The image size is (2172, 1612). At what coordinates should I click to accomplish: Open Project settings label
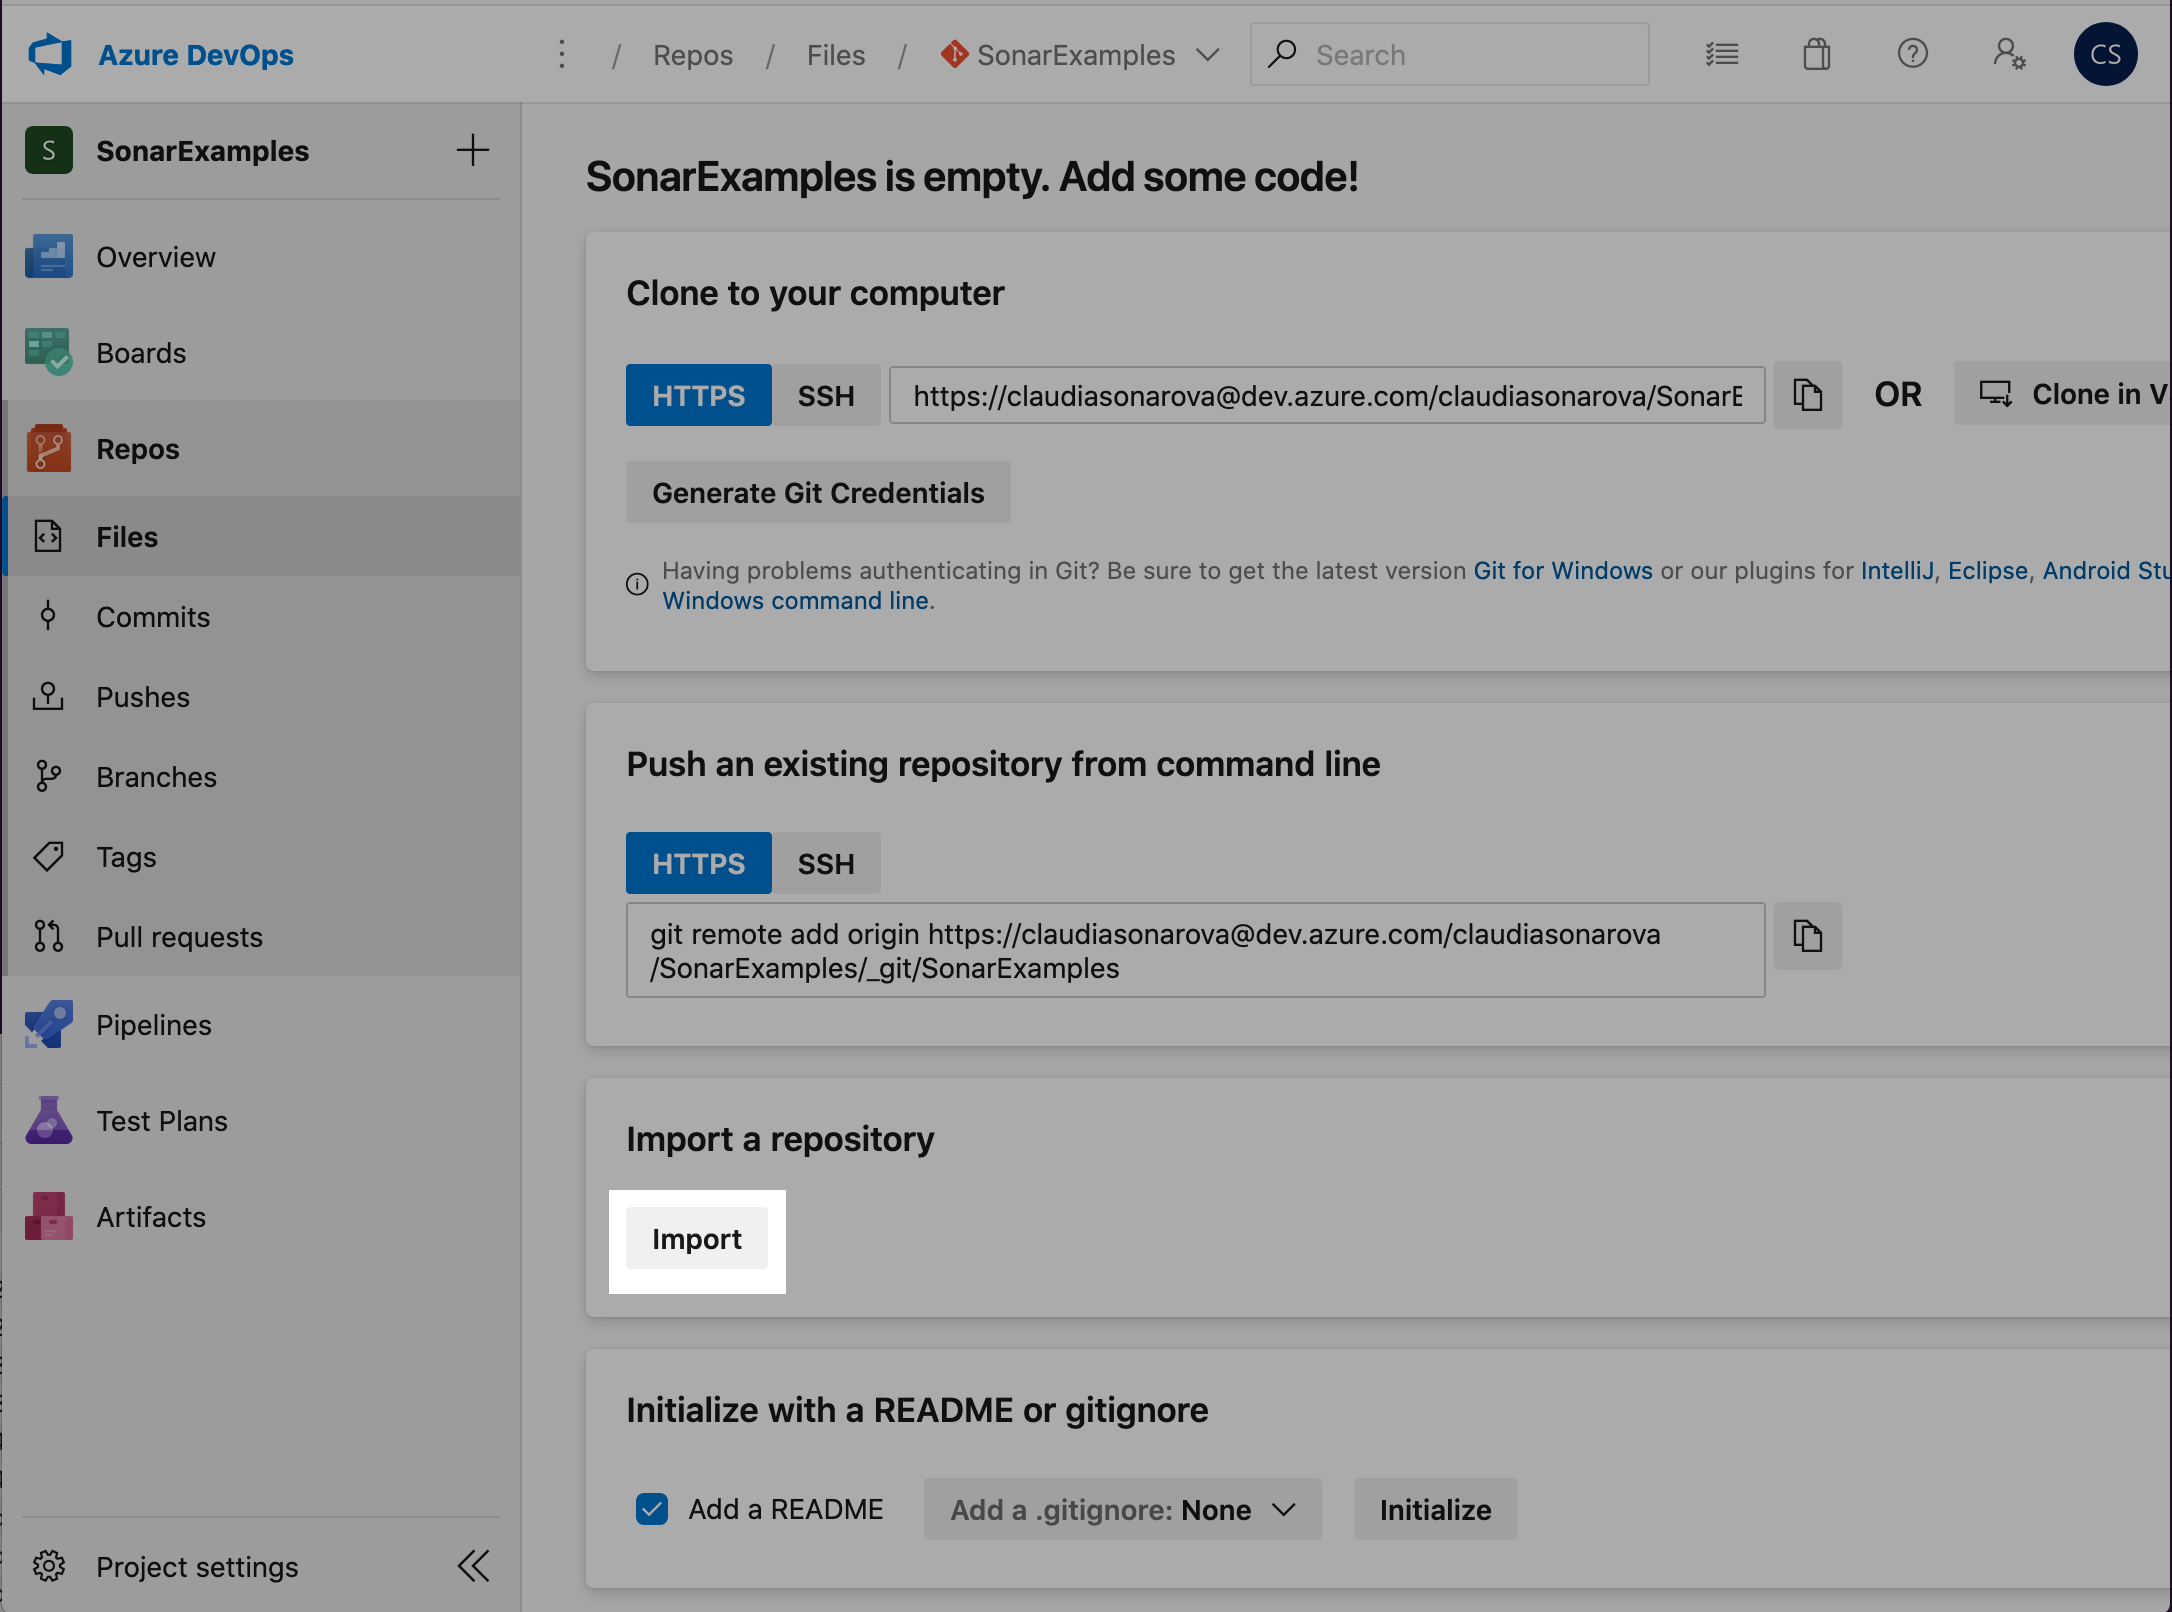point(197,1566)
